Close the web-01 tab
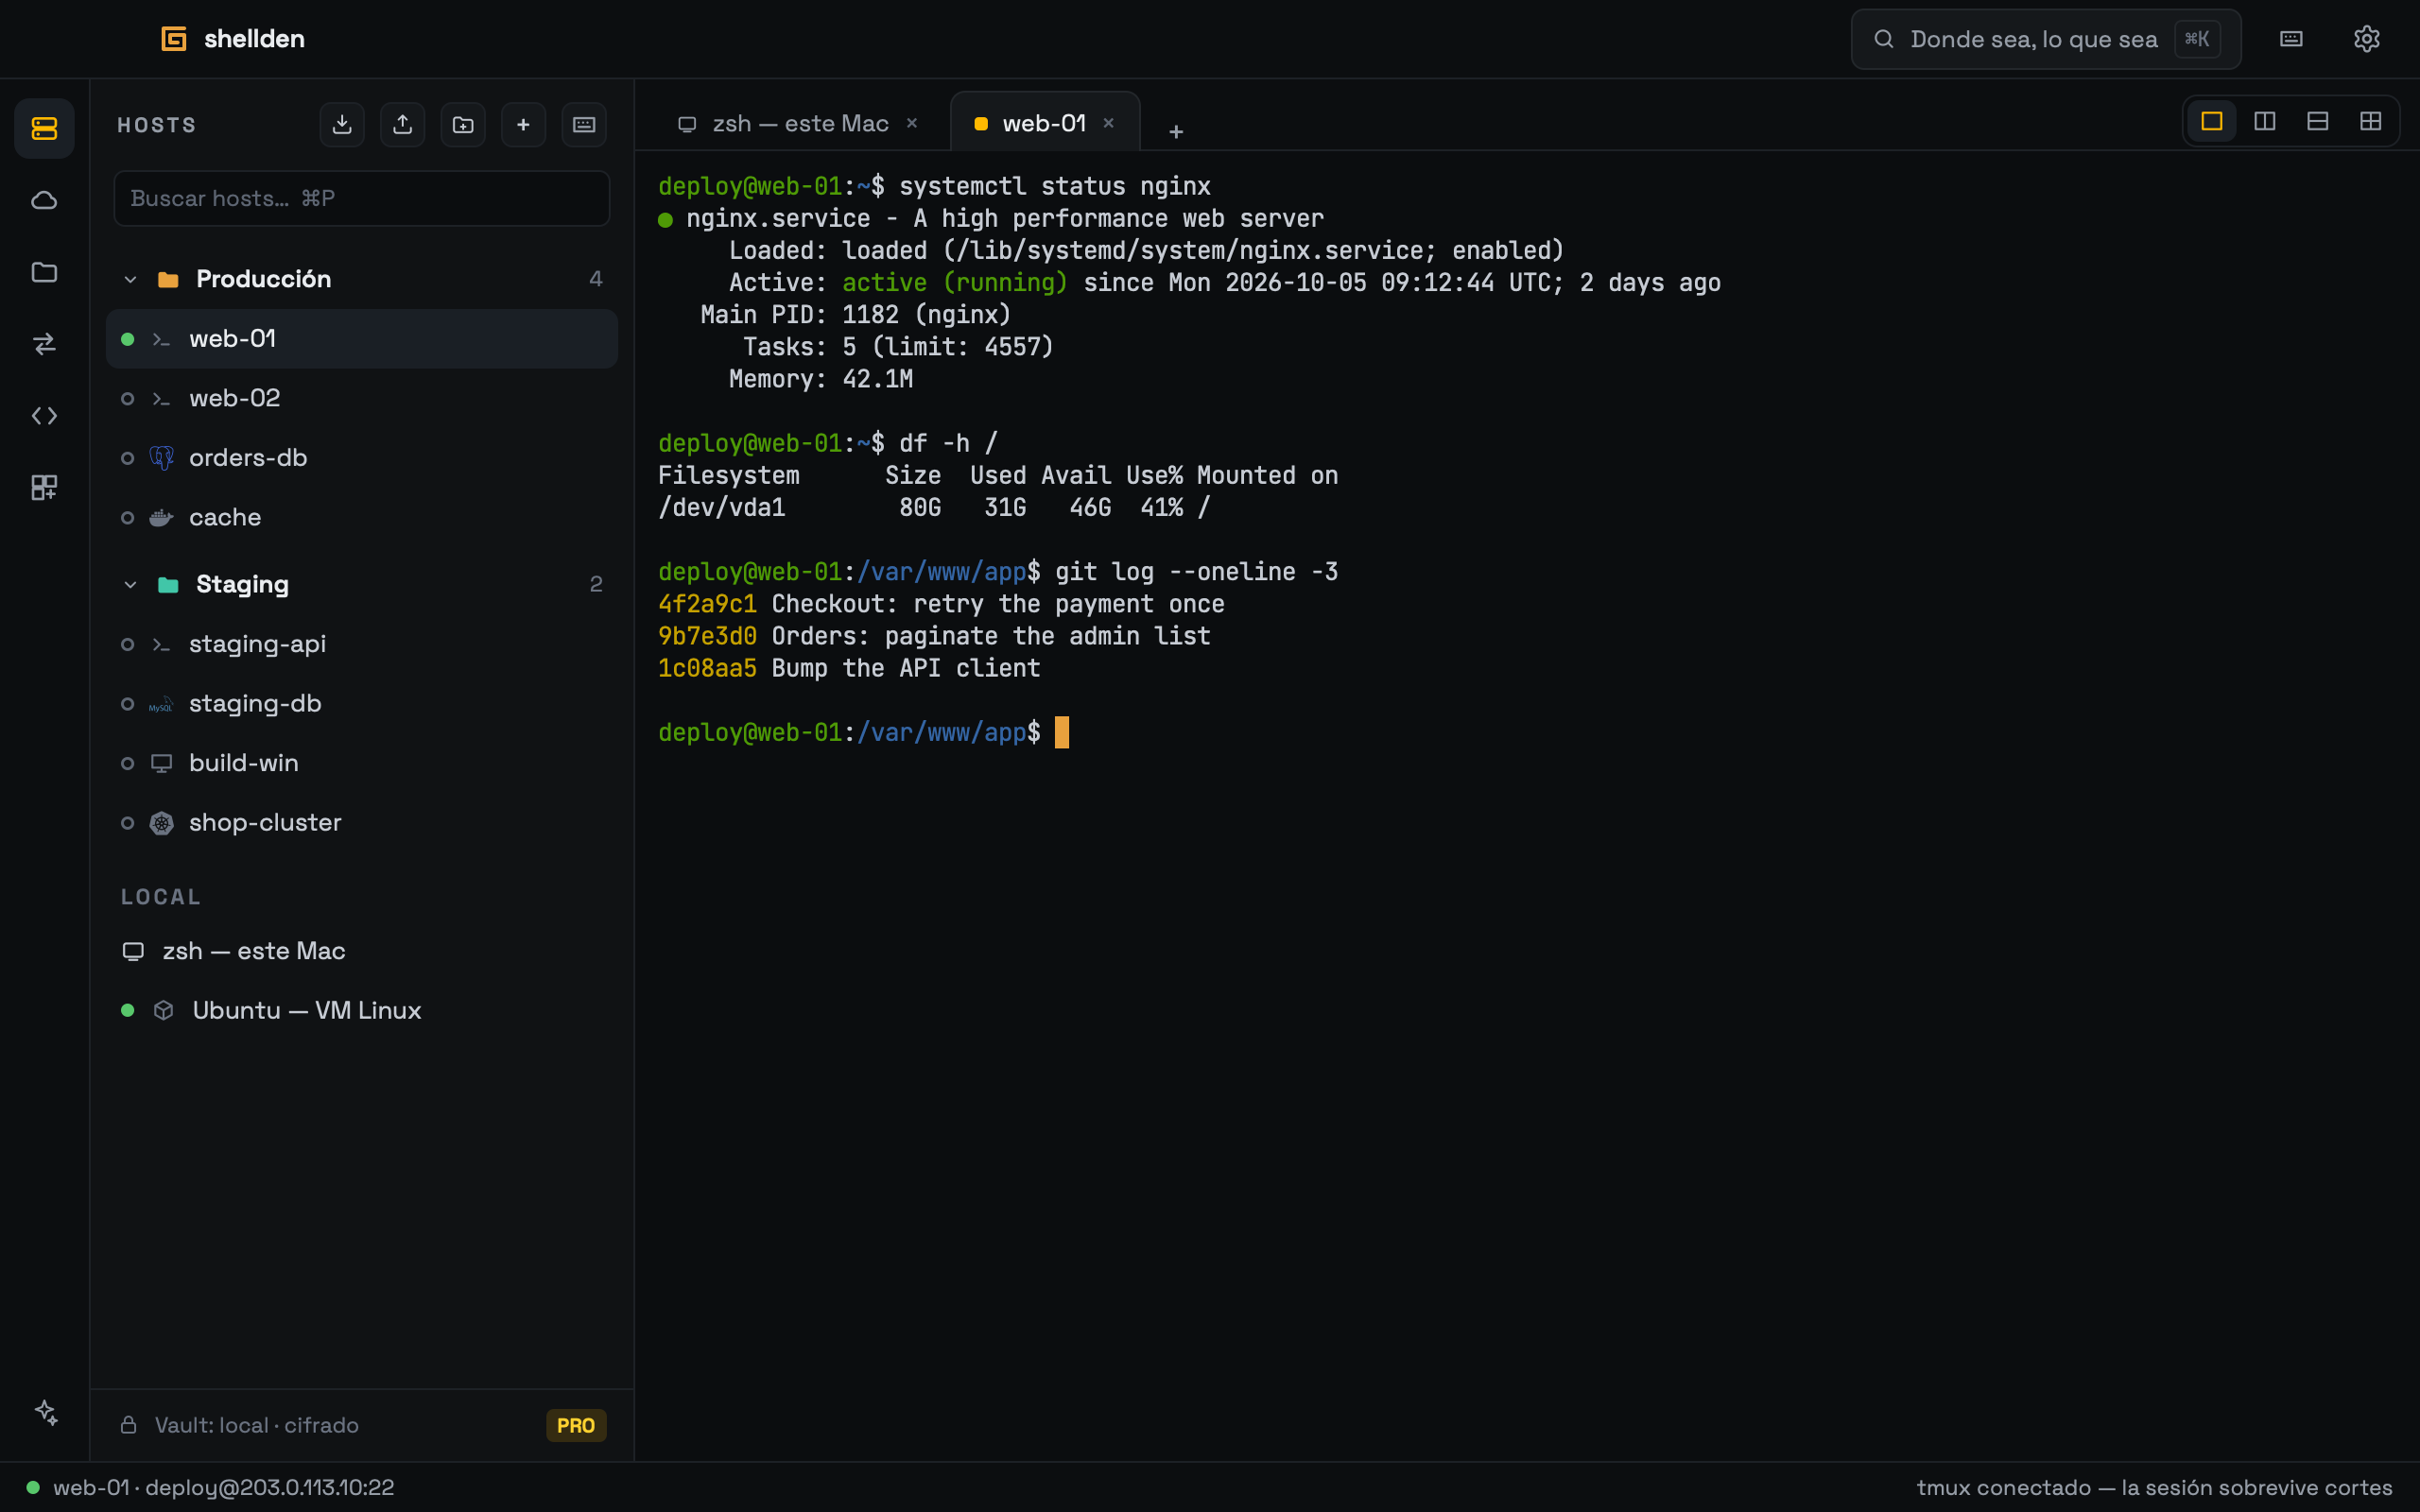Viewport: 2420px width, 1512px height. (1108, 123)
